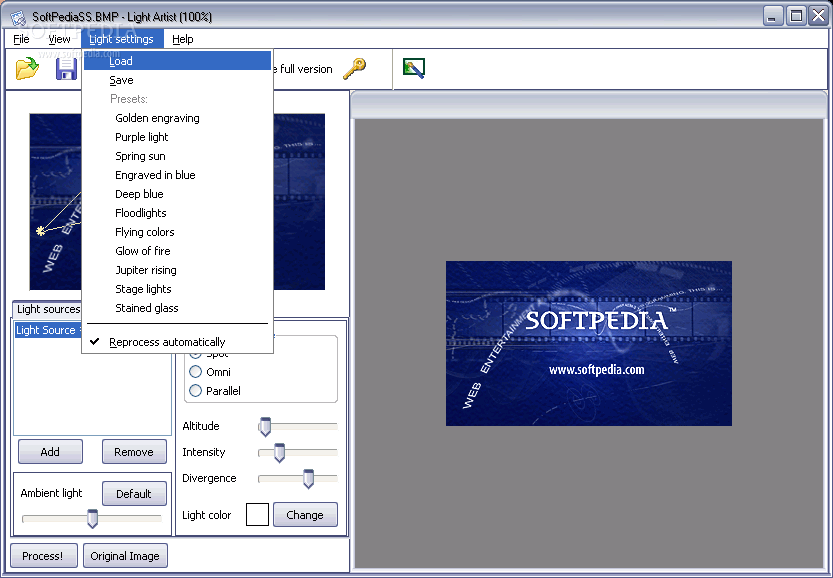Apply the Glow of fire preset
This screenshot has width=833, height=578.
177,251
